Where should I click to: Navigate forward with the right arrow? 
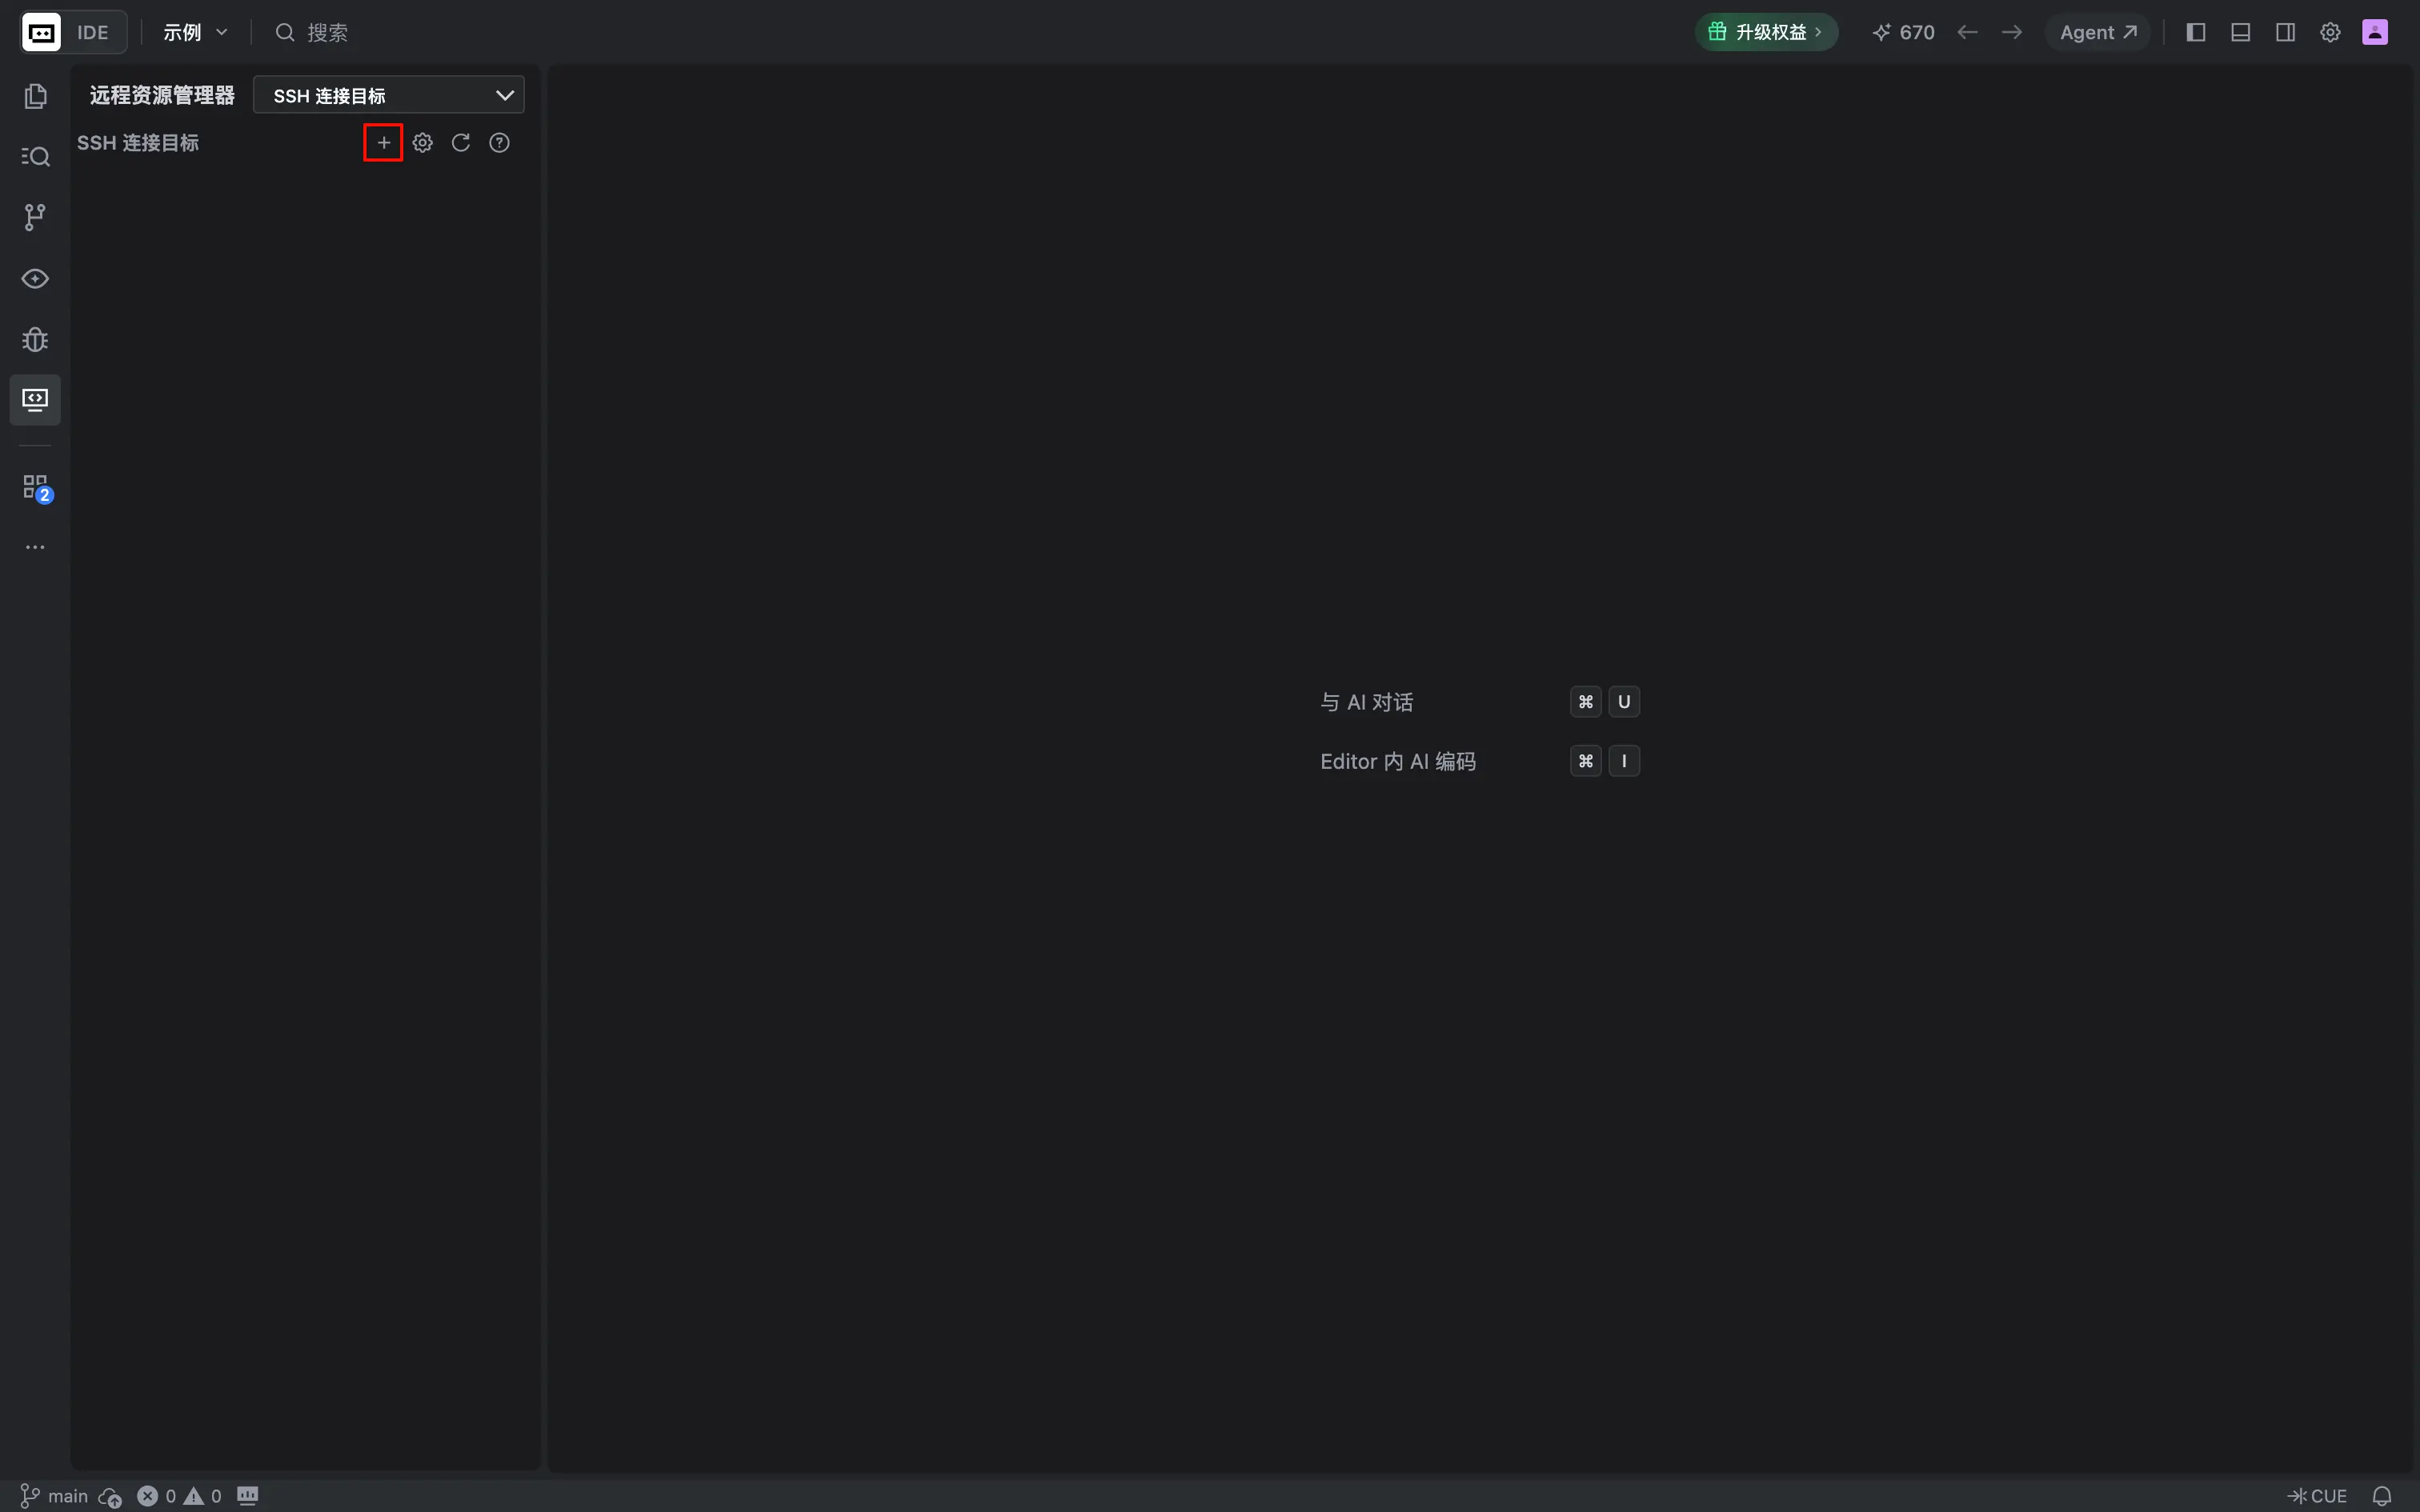point(2012,32)
